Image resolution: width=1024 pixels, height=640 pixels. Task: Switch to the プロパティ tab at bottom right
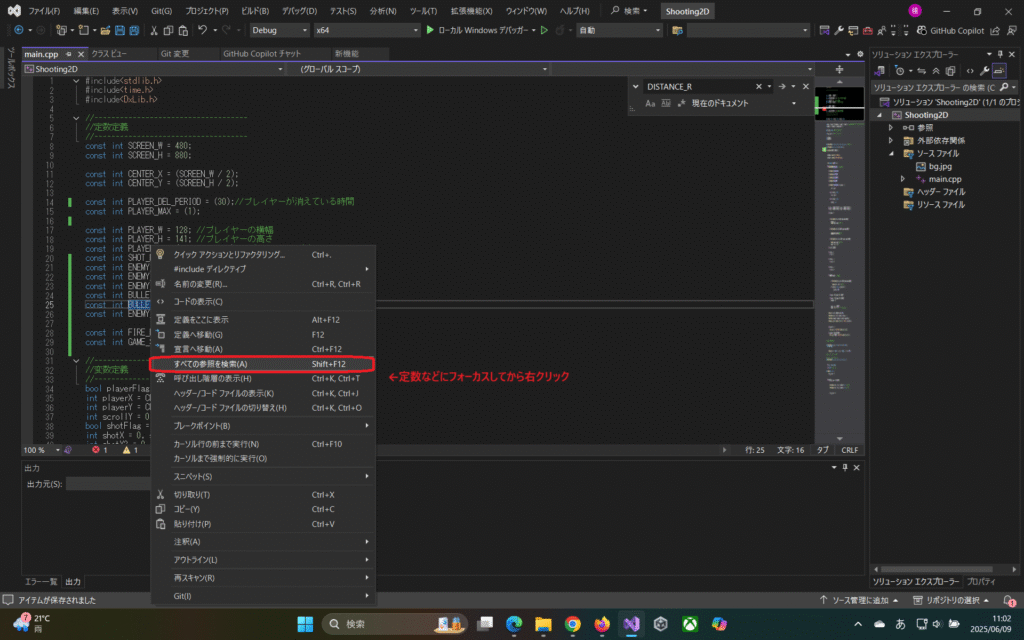[981, 581]
